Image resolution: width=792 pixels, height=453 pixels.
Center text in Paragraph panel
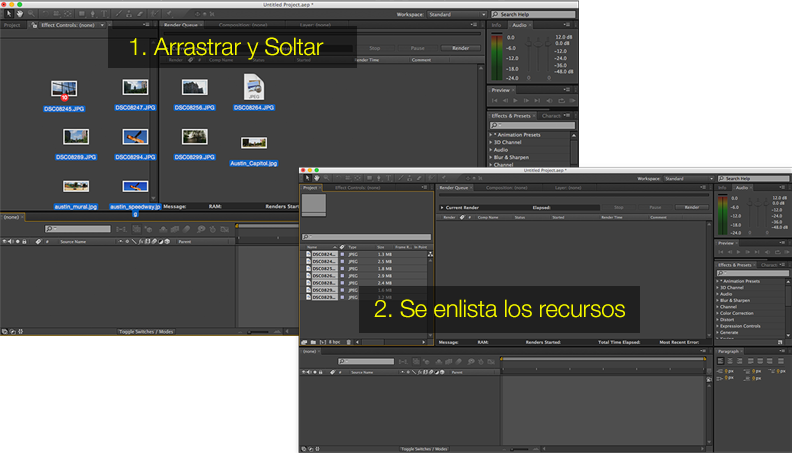[x=730, y=361]
